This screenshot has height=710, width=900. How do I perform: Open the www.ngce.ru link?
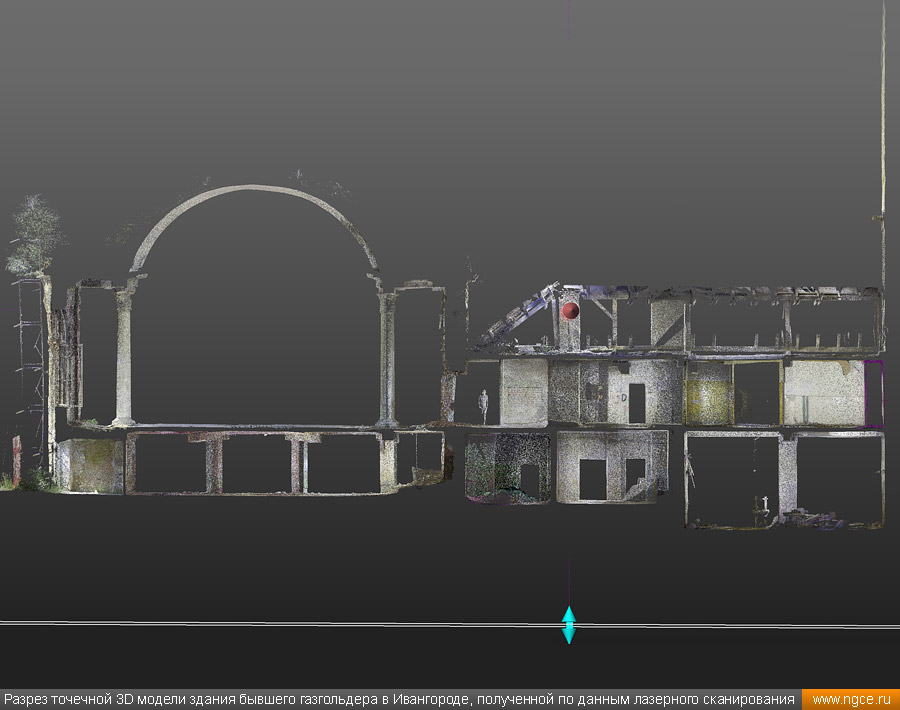point(850,699)
